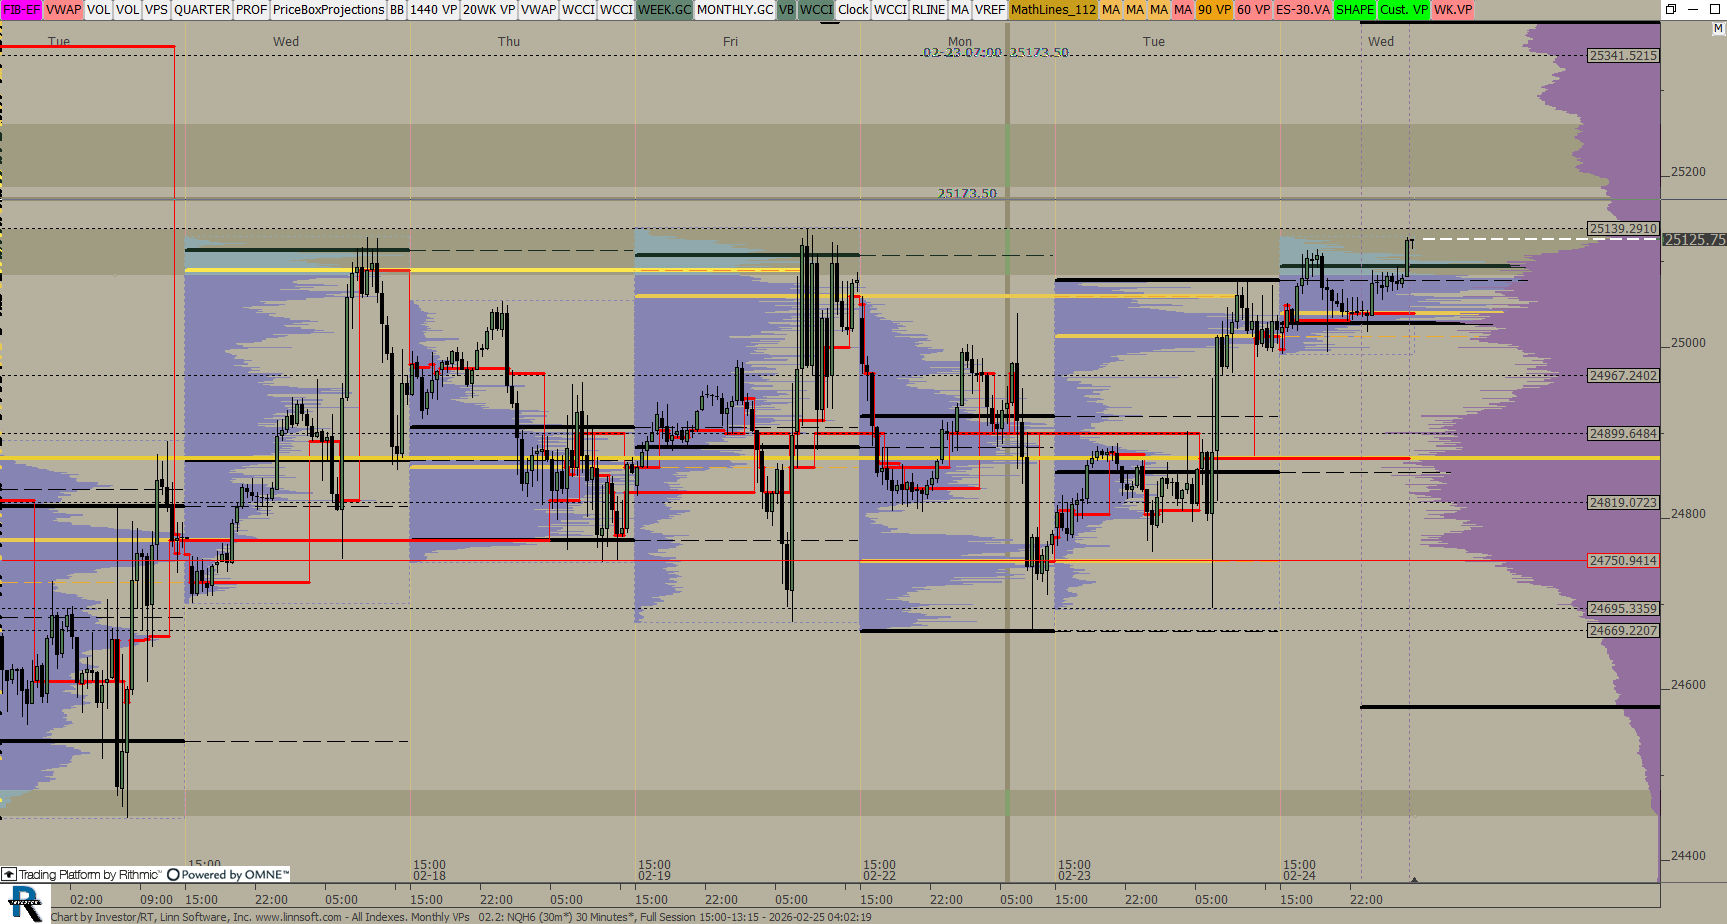Screen dimensions: 1727x924
Task: Click the OMNE circle logo icon
Action: click(x=173, y=874)
